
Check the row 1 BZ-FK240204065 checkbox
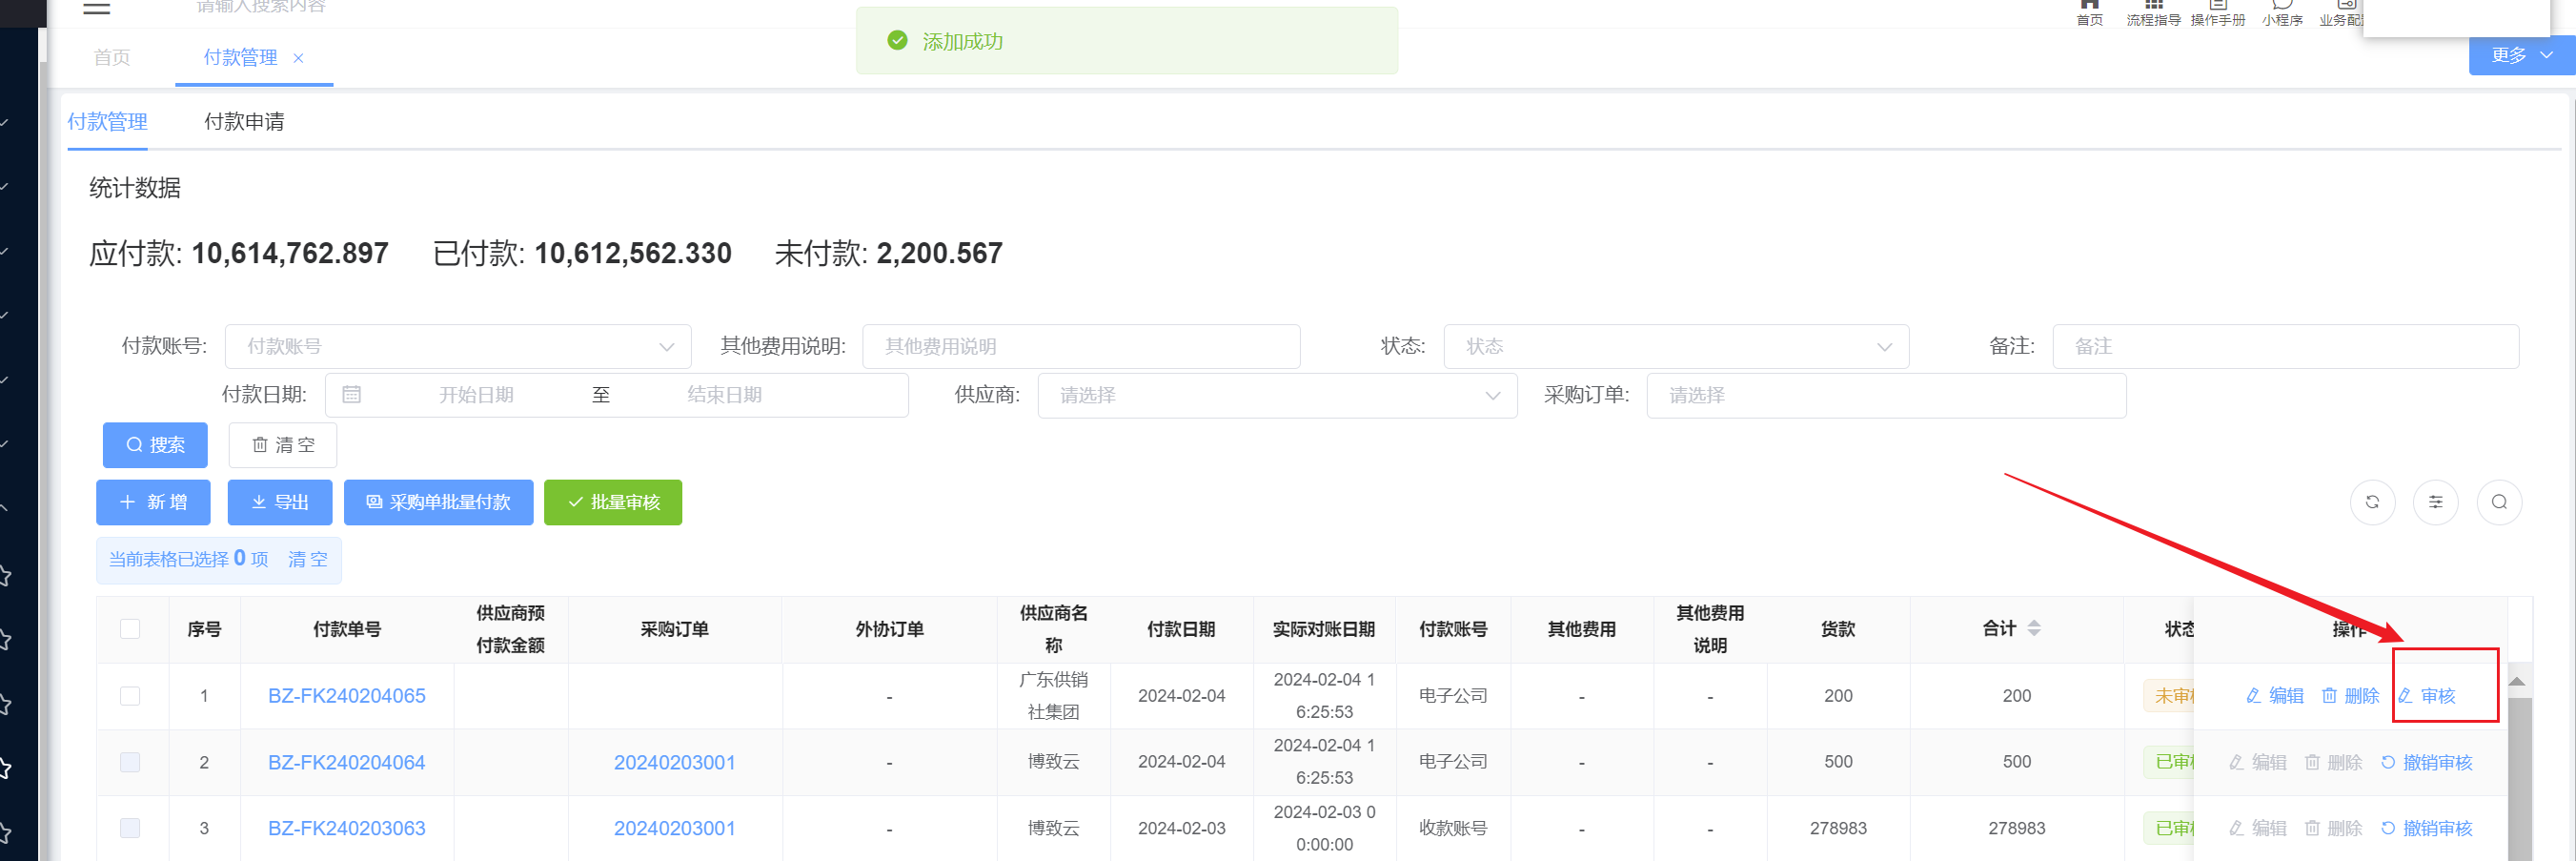tap(130, 696)
